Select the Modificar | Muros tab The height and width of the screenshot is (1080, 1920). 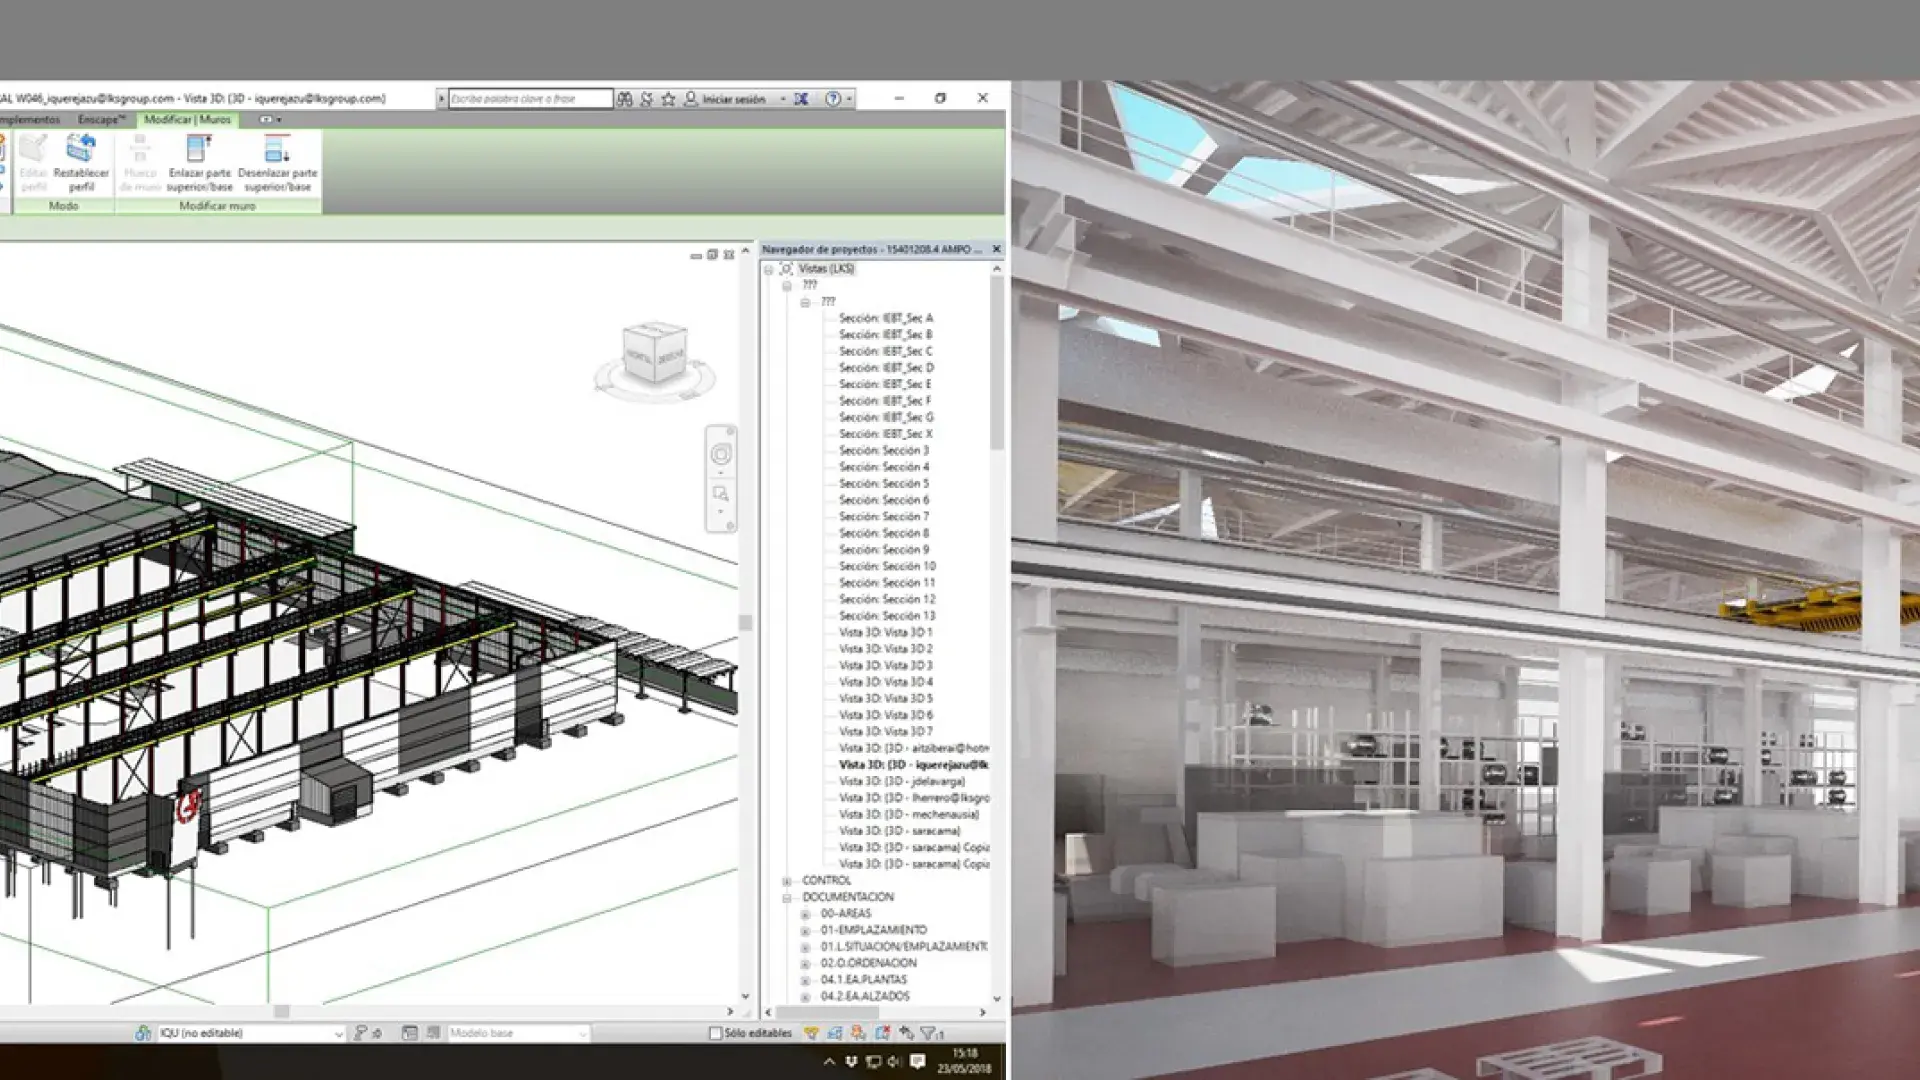point(187,119)
